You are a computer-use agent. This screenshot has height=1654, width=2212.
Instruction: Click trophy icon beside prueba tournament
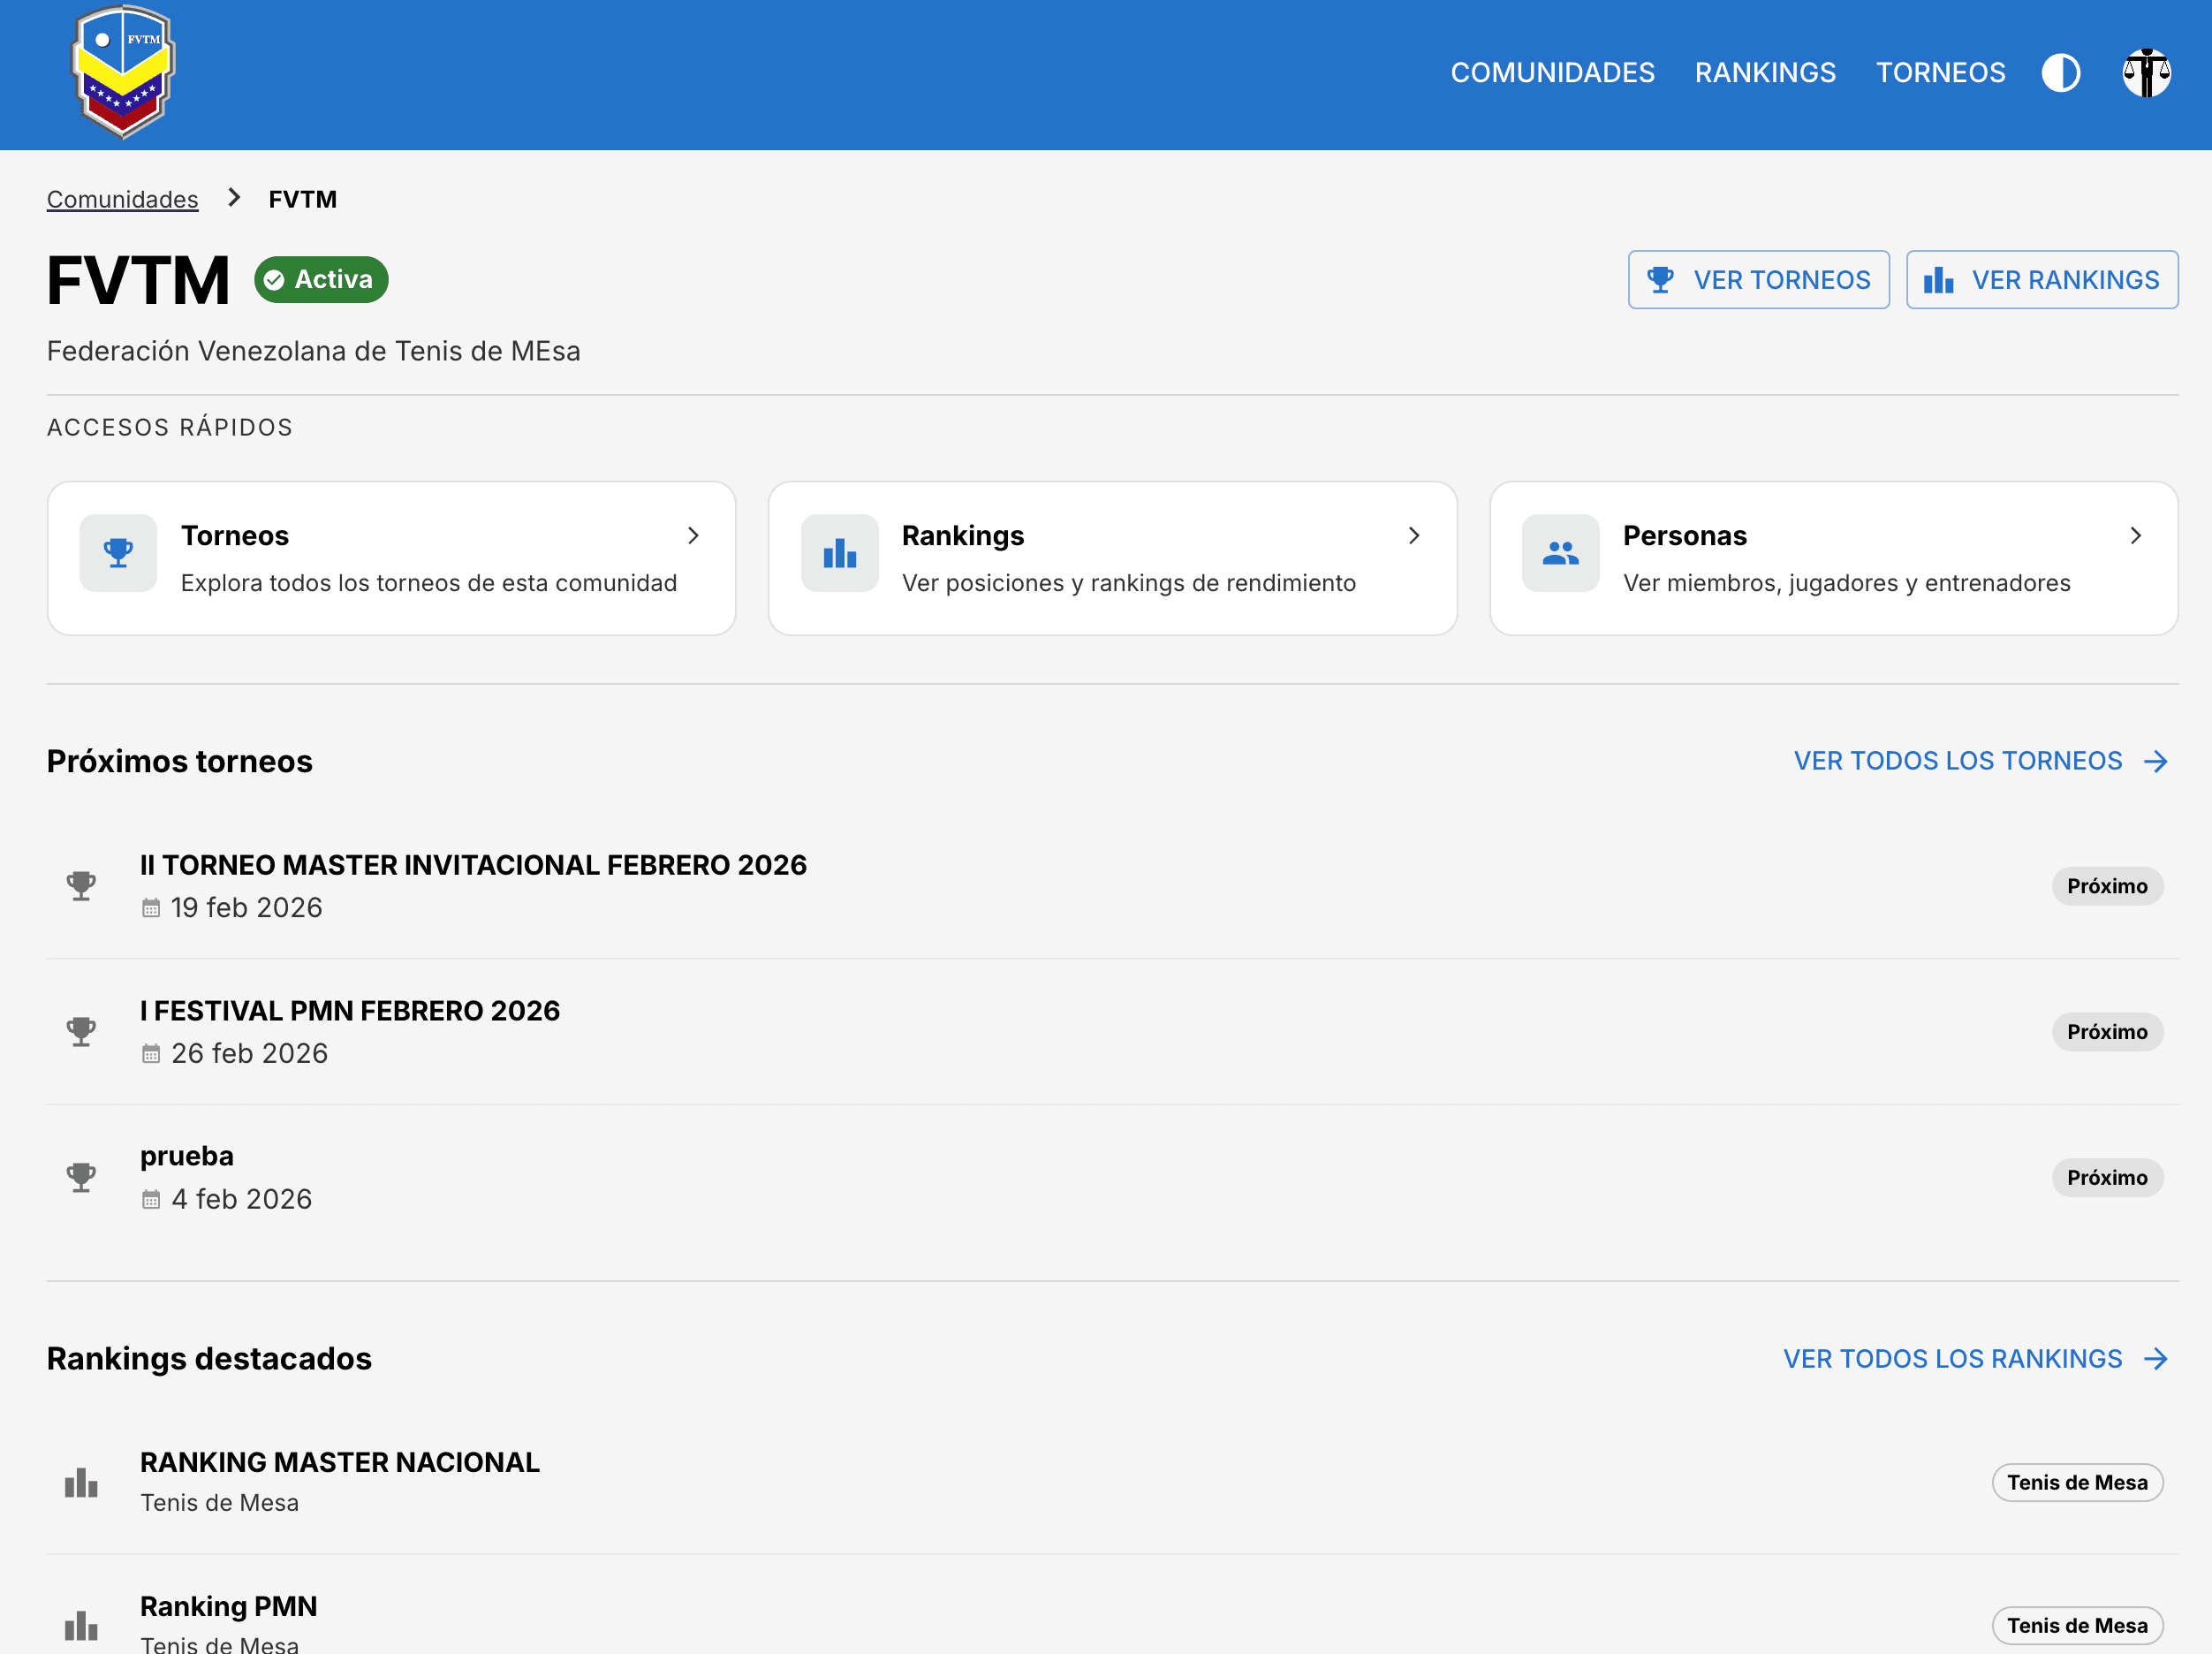pyautogui.click(x=81, y=1177)
